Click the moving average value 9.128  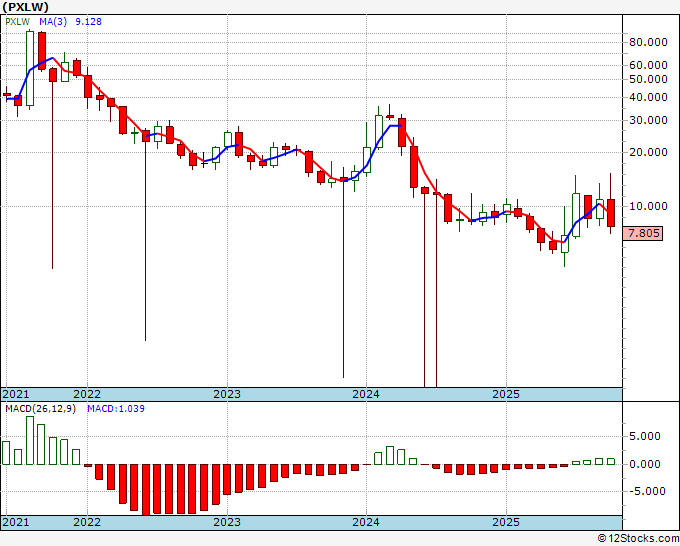(x=88, y=22)
